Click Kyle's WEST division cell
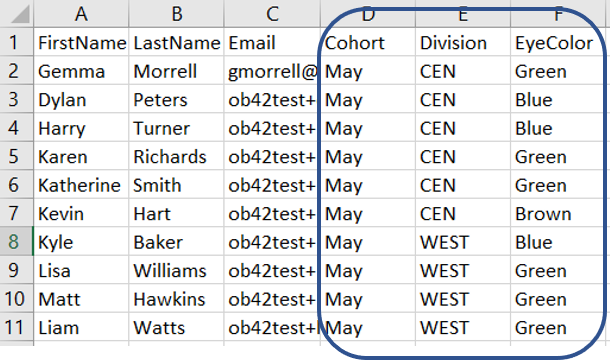610x364 pixels. click(463, 242)
